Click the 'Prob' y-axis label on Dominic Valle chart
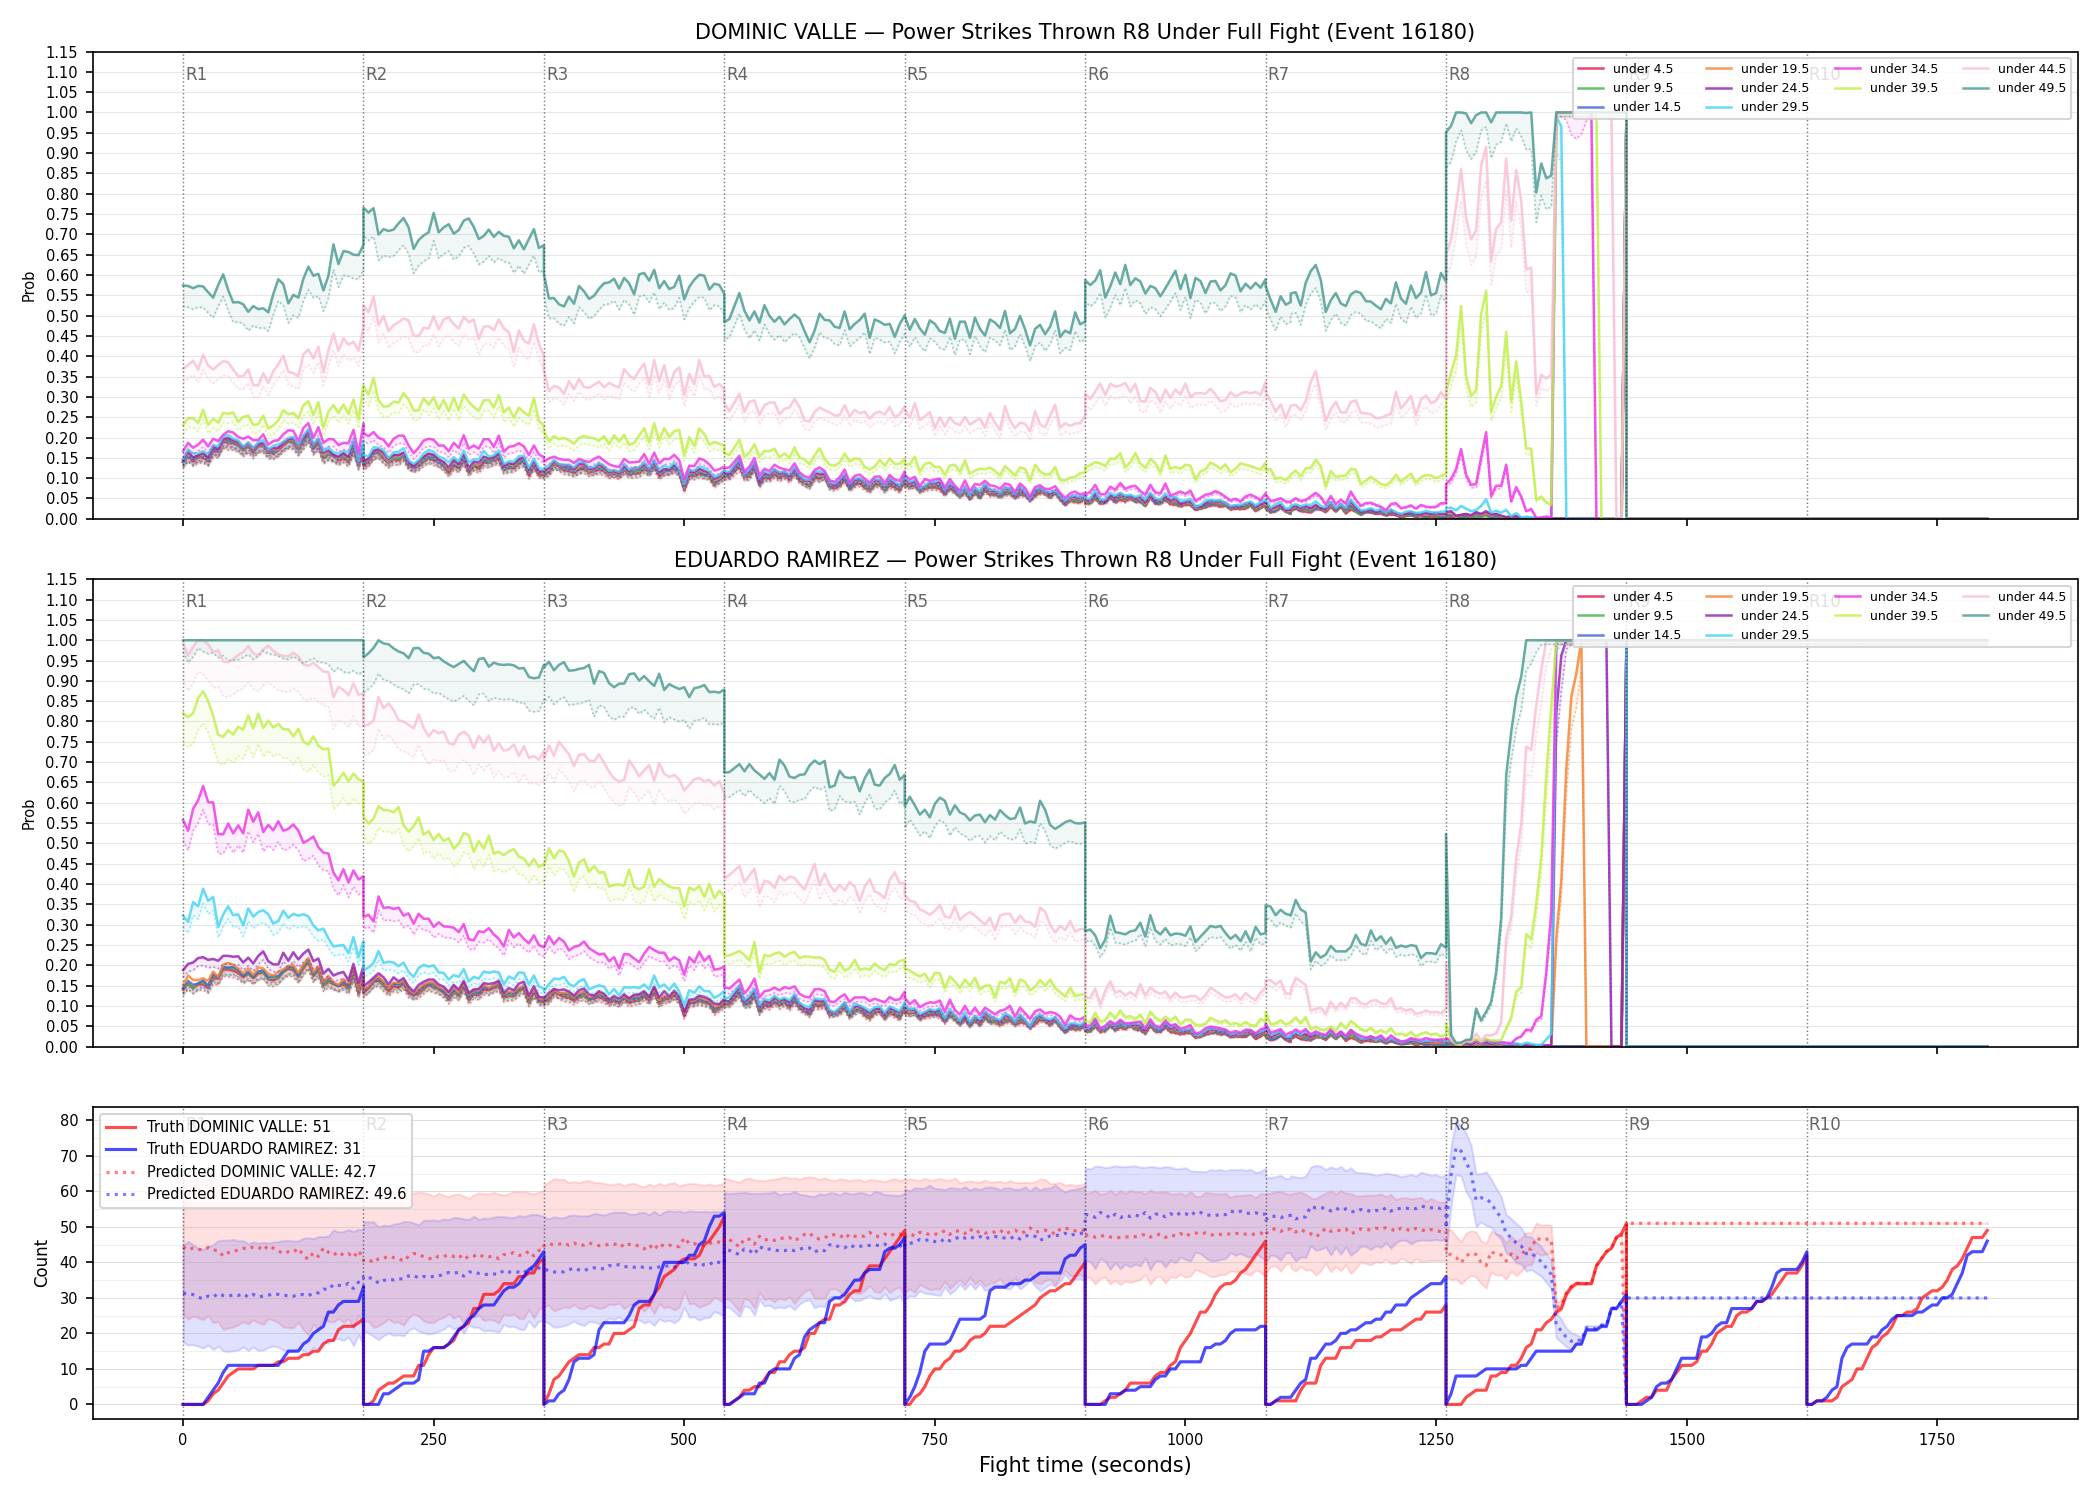 29,286
